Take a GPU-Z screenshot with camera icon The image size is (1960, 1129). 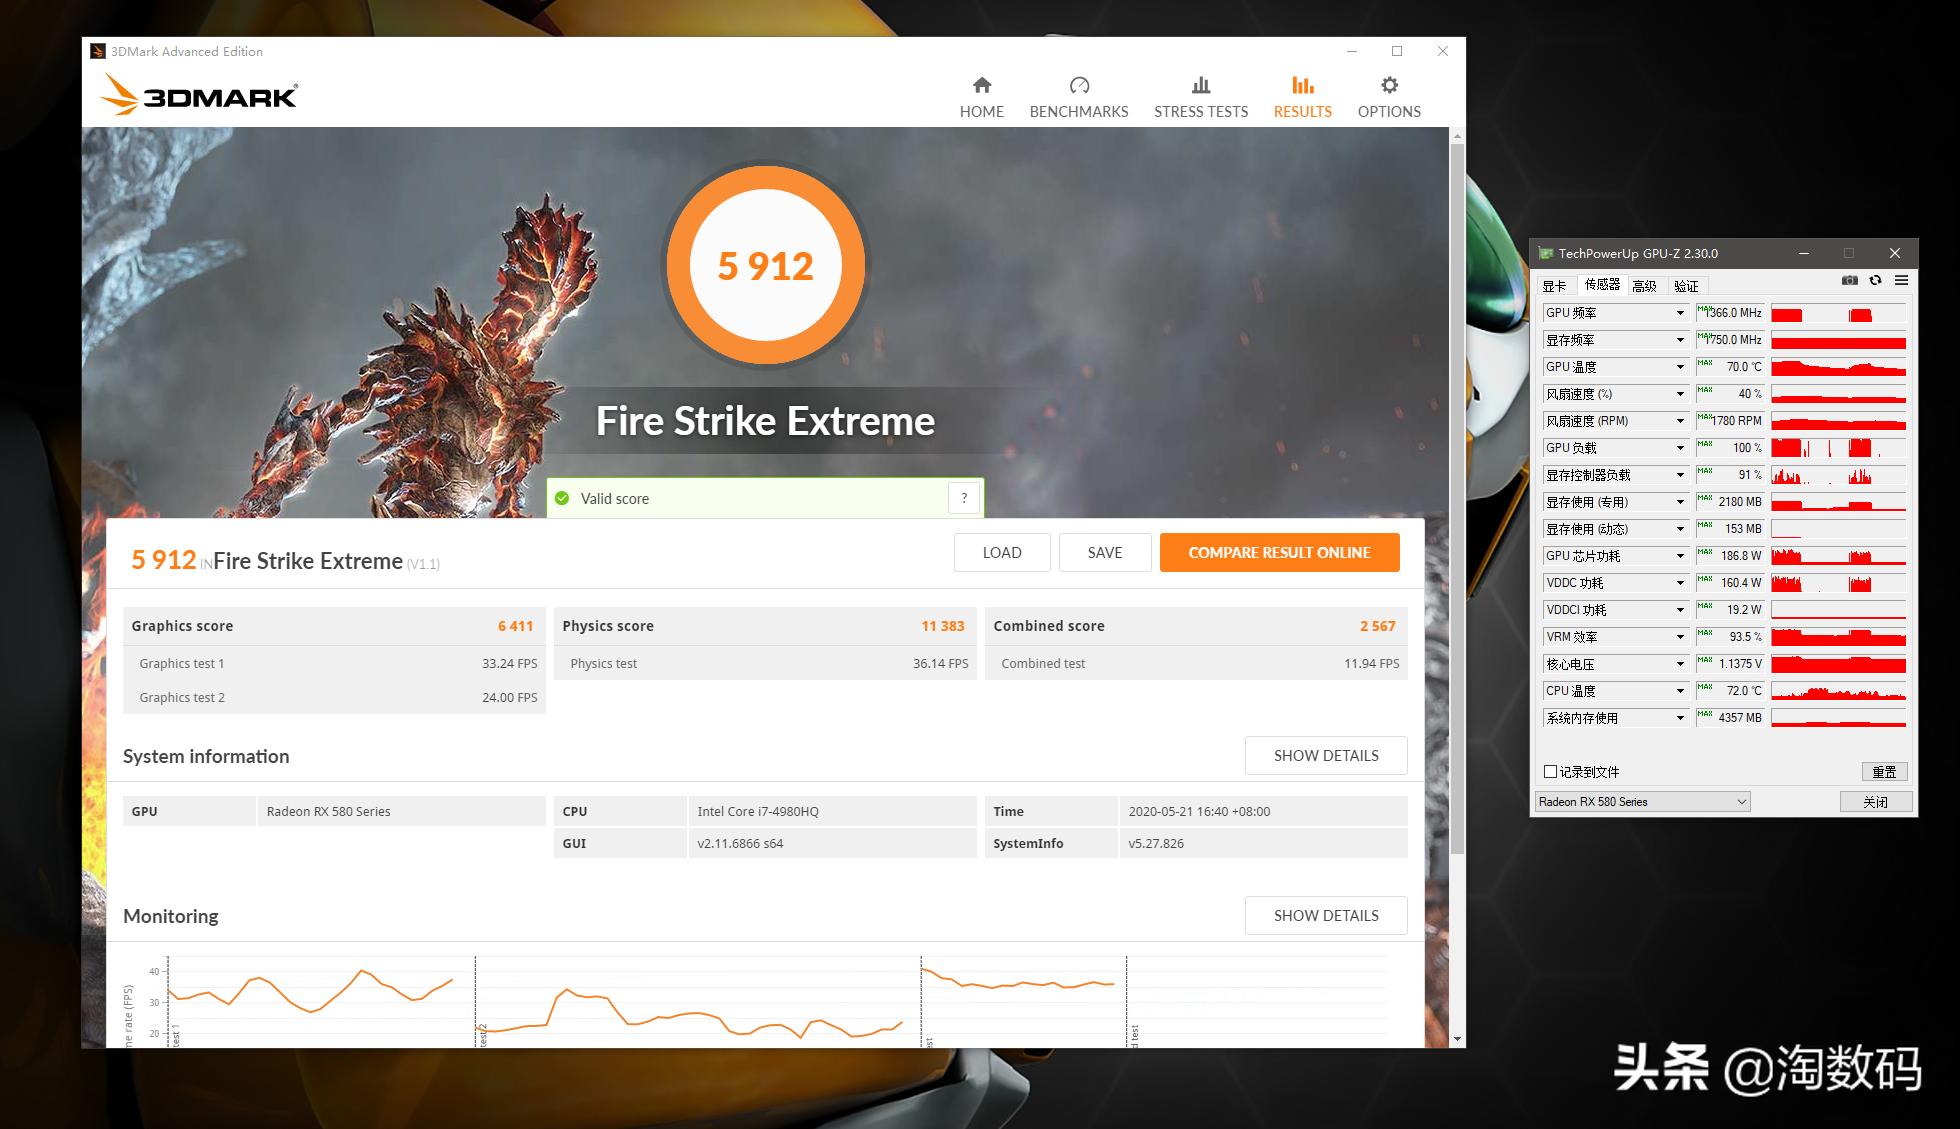(1849, 281)
